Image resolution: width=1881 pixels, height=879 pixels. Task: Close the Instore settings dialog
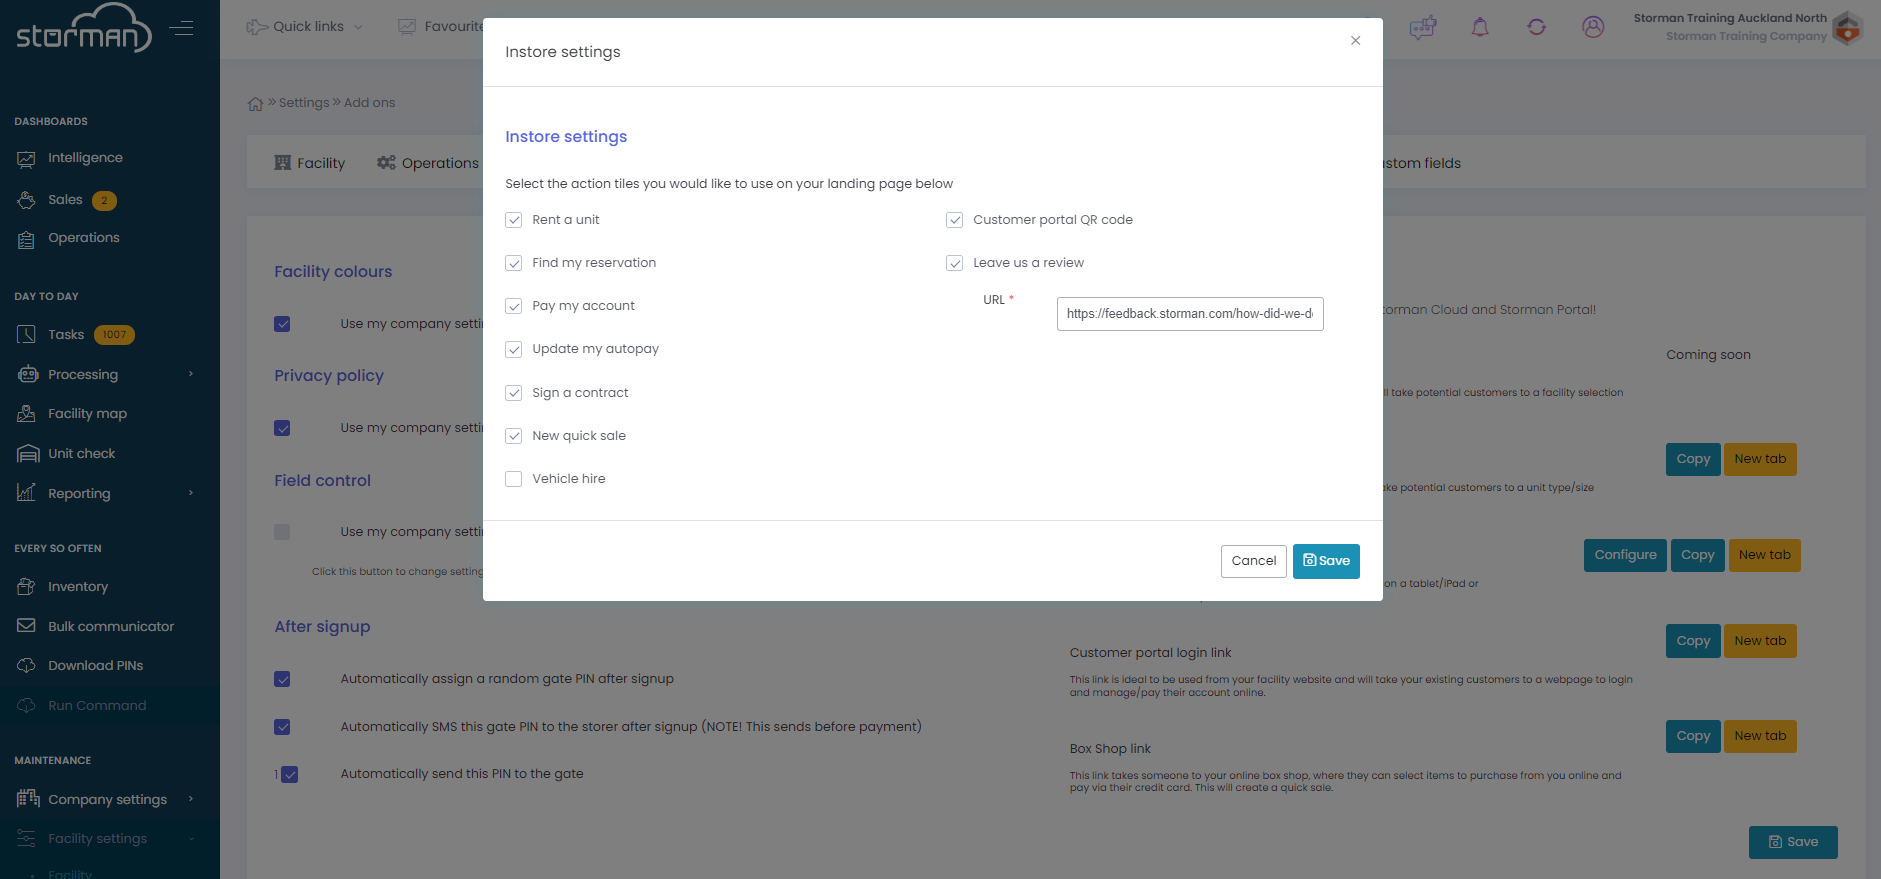click(x=1355, y=41)
